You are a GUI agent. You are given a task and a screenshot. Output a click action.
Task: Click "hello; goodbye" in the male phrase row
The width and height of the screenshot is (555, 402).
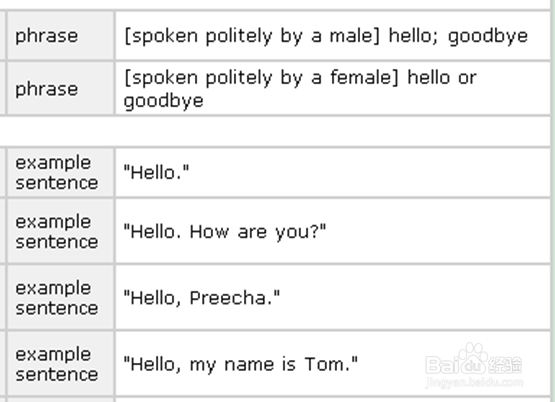458,36
